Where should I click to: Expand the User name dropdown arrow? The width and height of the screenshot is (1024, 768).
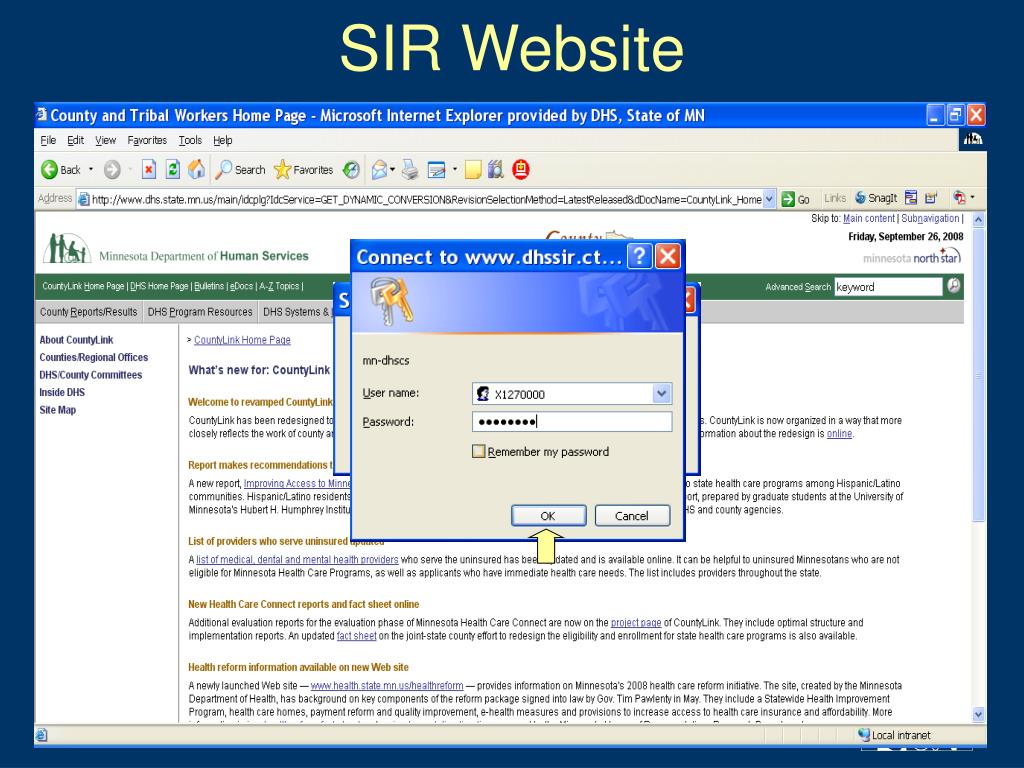[662, 393]
